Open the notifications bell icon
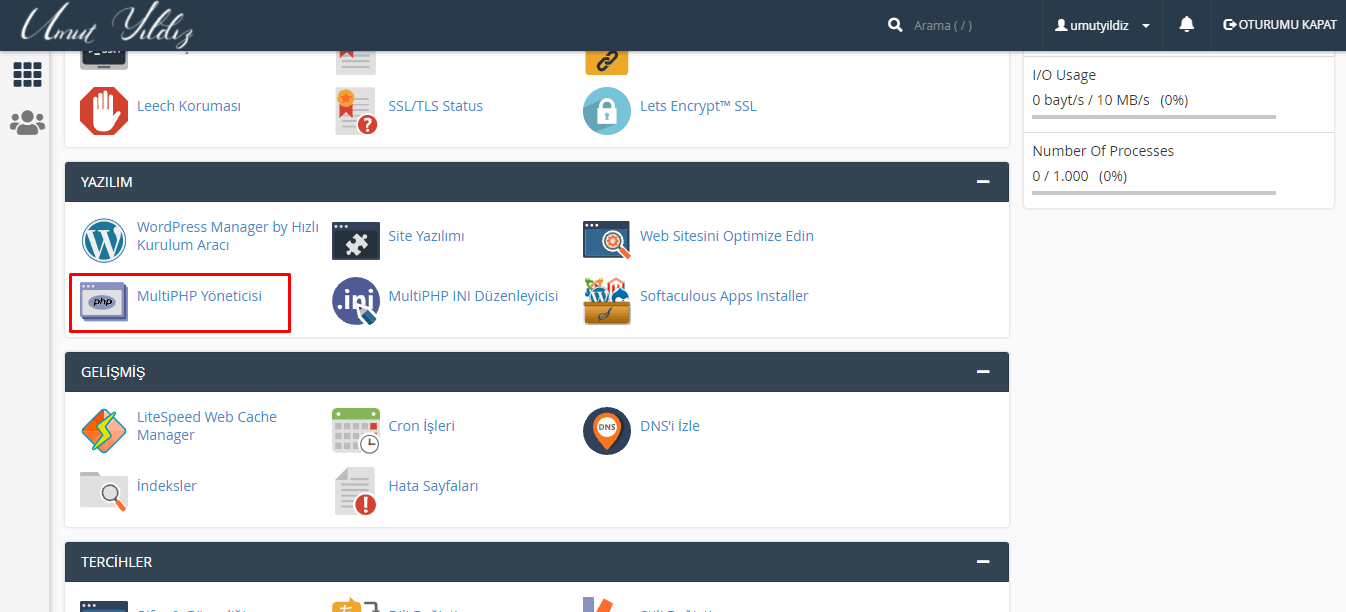The width and height of the screenshot is (1346, 612). (1187, 25)
